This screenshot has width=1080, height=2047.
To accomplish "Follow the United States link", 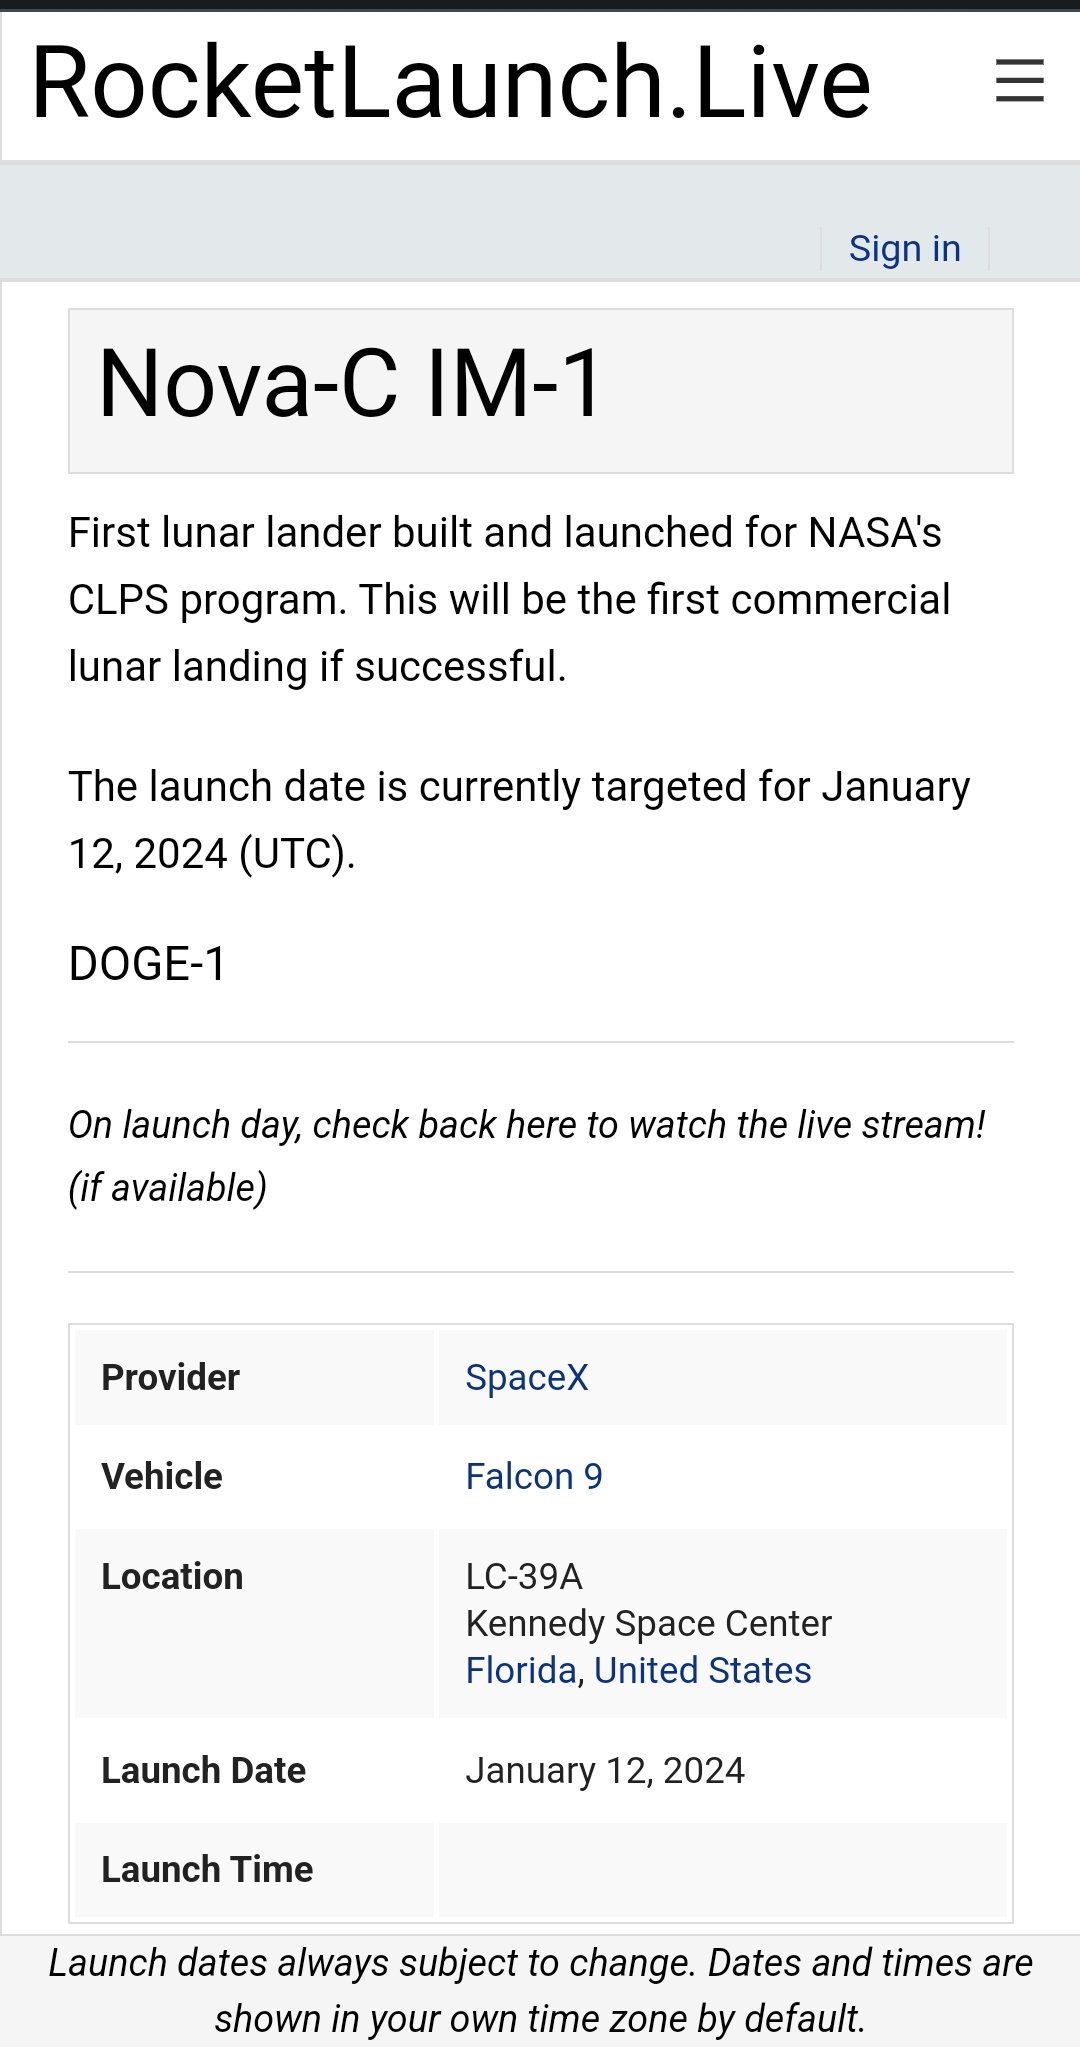I will (702, 1670).
